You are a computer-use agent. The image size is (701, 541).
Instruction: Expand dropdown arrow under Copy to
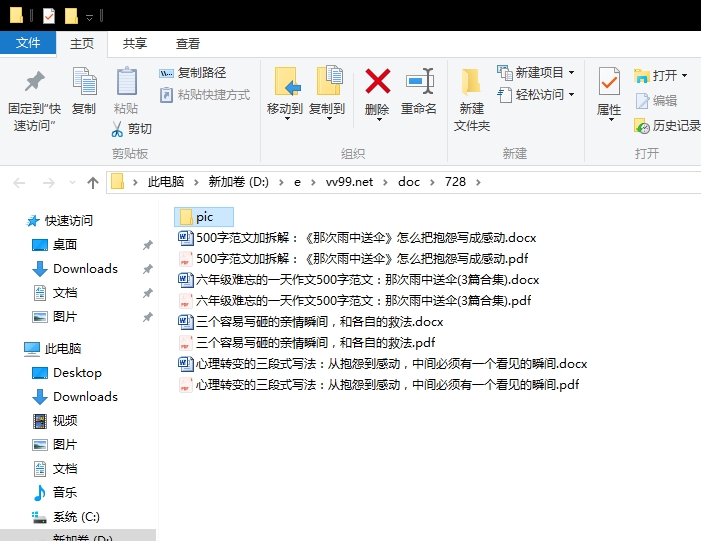coord(329,119)
